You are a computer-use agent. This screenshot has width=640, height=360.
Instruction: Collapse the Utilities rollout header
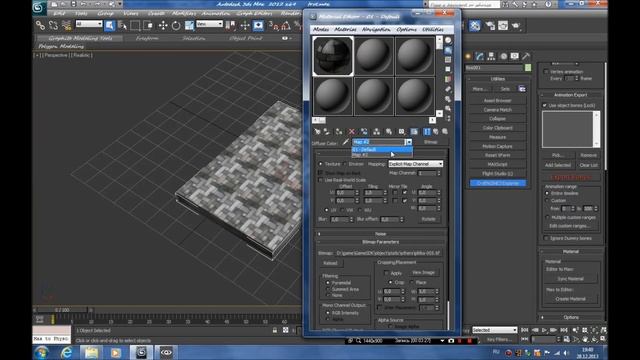tap(497, 79)
